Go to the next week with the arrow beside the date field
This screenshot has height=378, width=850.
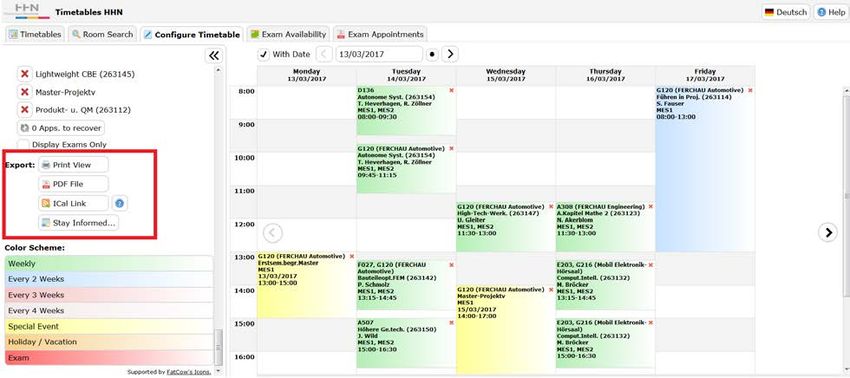pyautogui.click(x=450, y=54)
